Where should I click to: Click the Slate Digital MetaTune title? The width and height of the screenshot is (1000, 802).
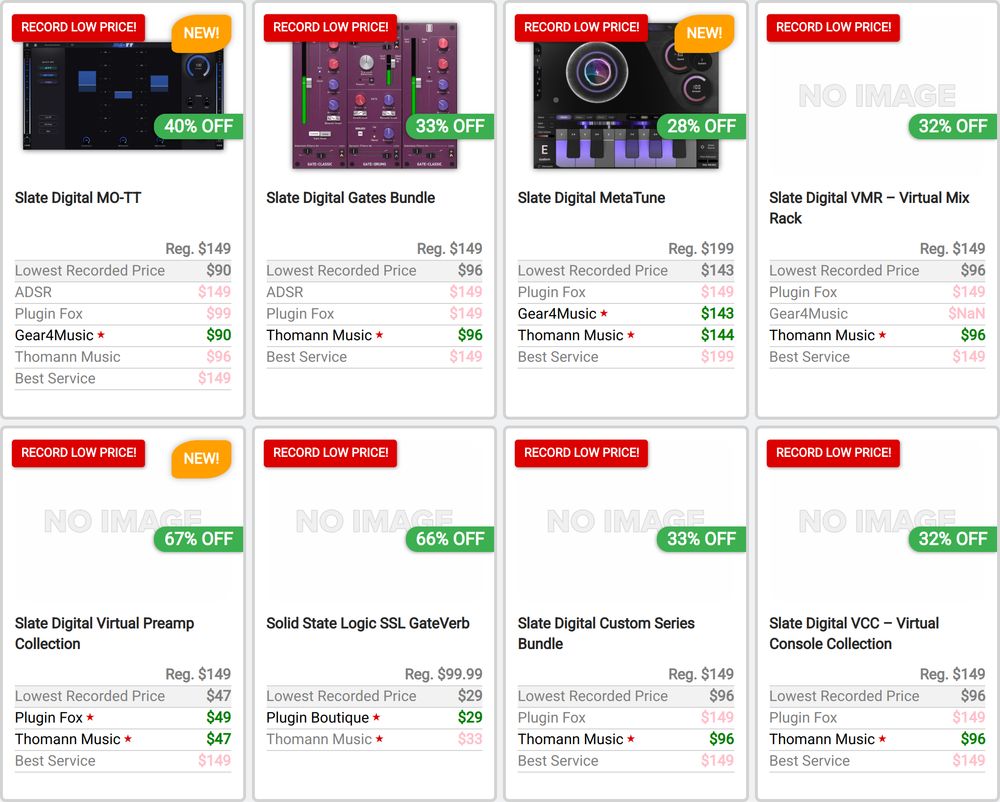pos(591,198)
